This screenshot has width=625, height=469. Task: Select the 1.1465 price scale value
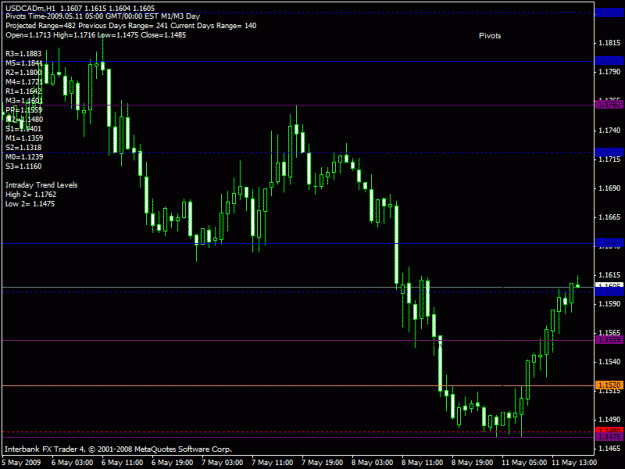pos(609,449)
